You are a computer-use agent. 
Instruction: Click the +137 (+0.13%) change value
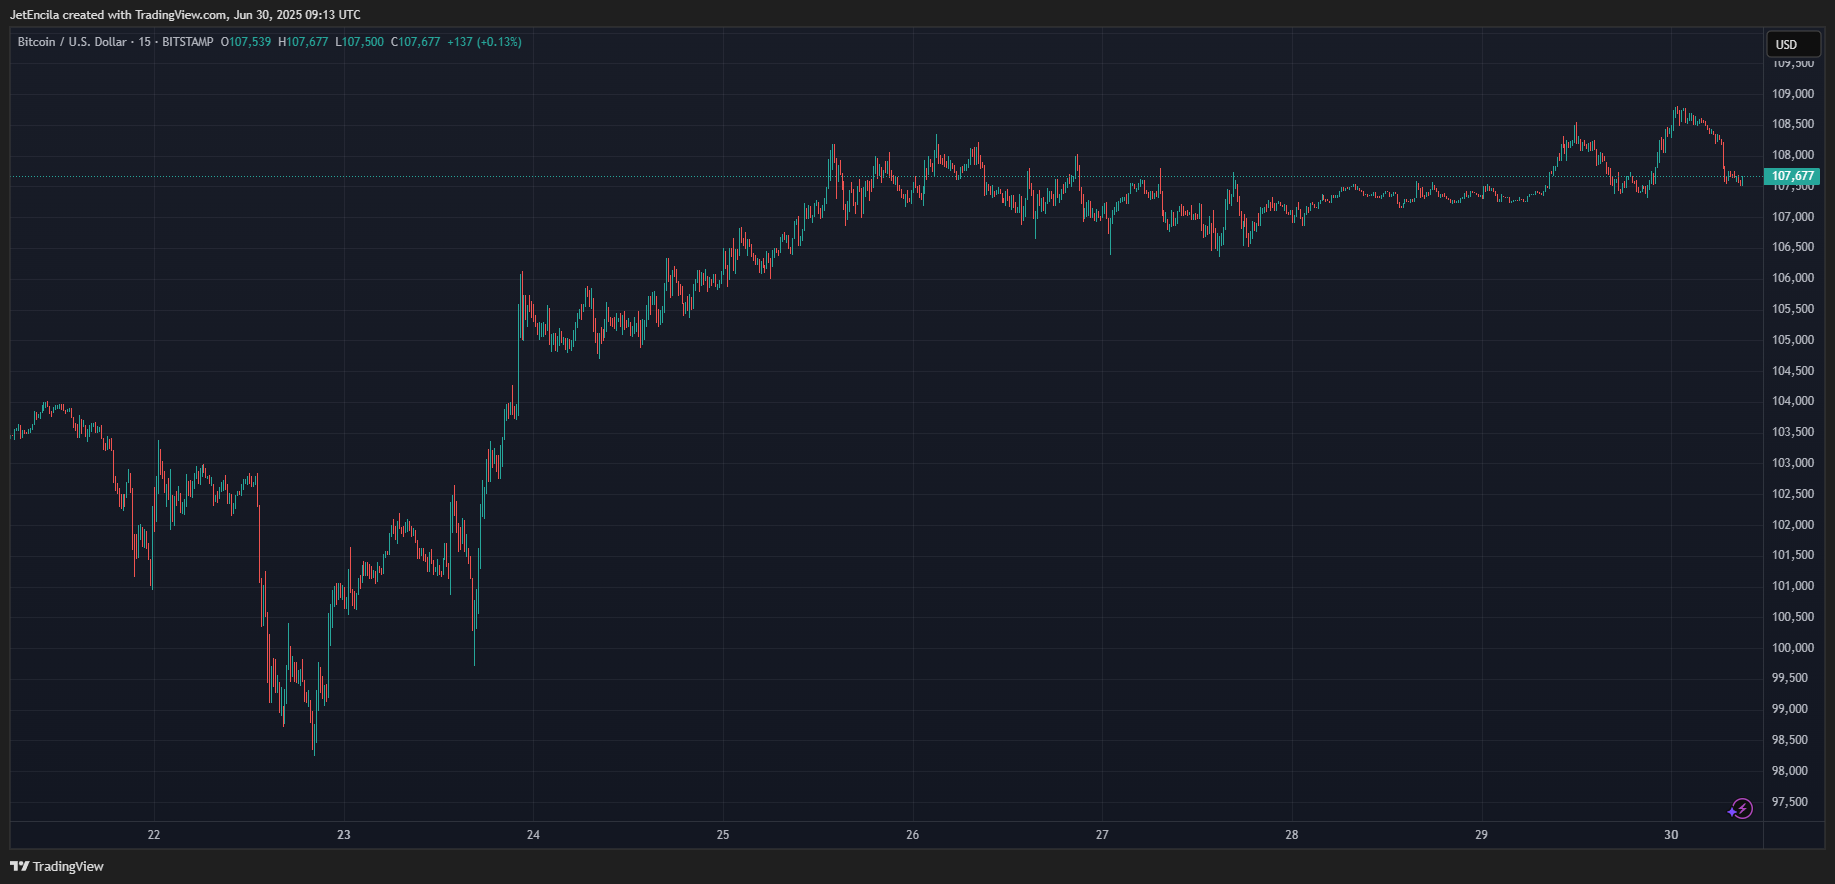(x=484, y=42)
